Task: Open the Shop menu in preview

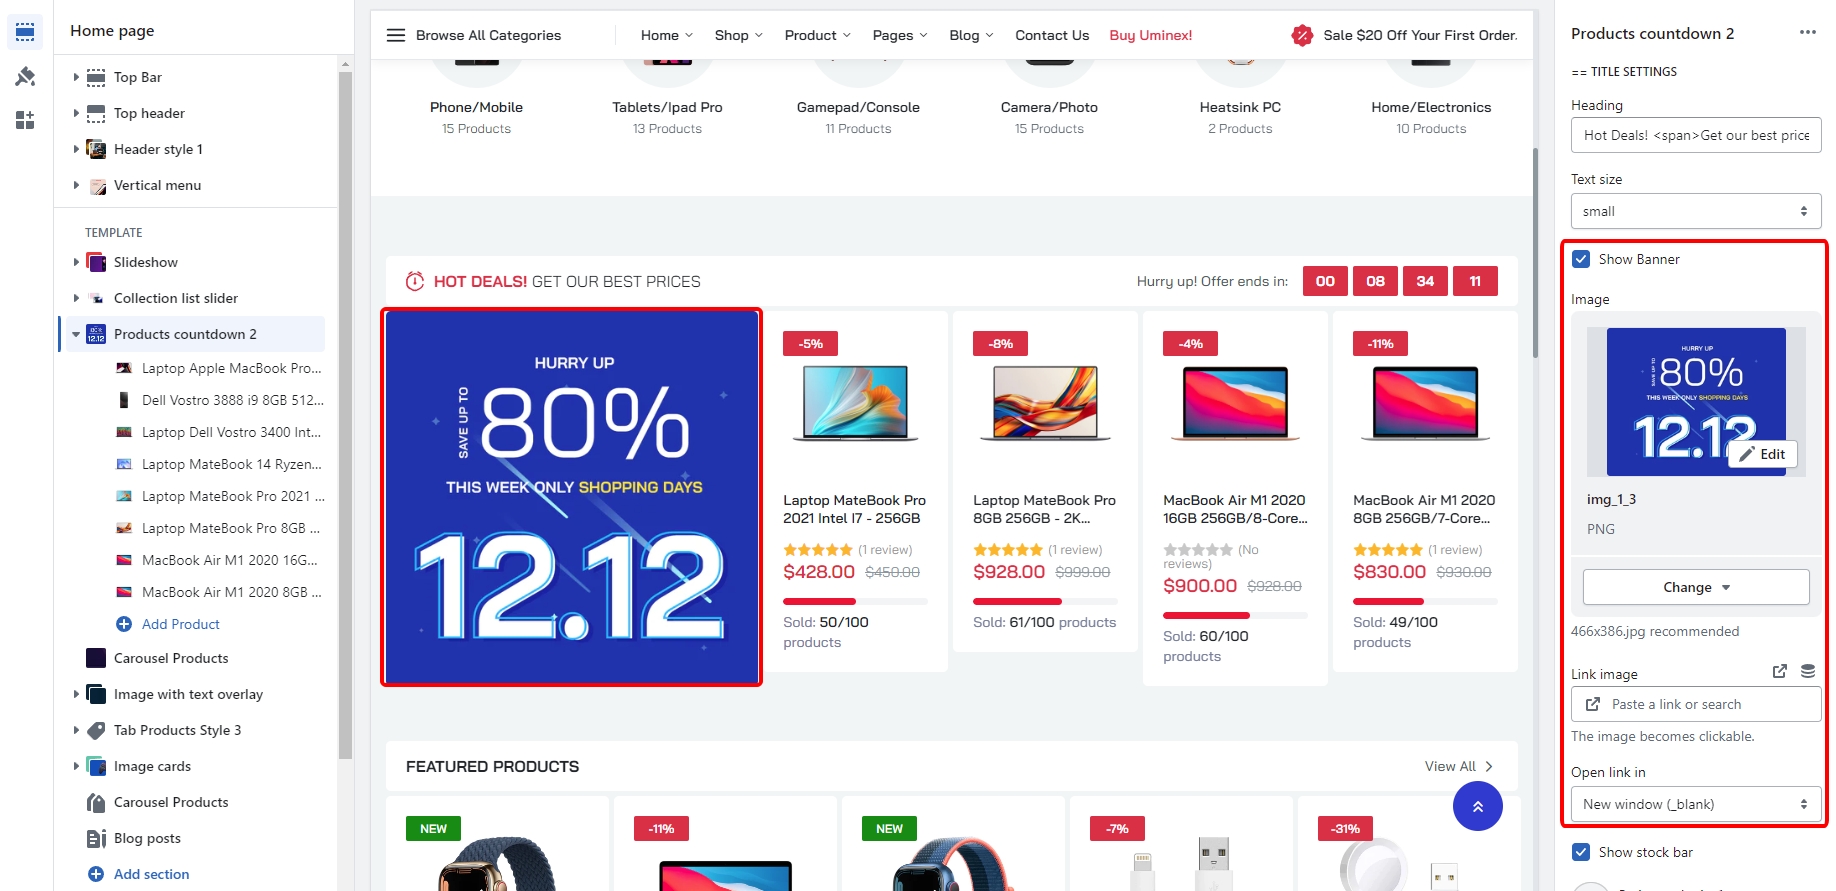Action: click(x=738, y=35)
